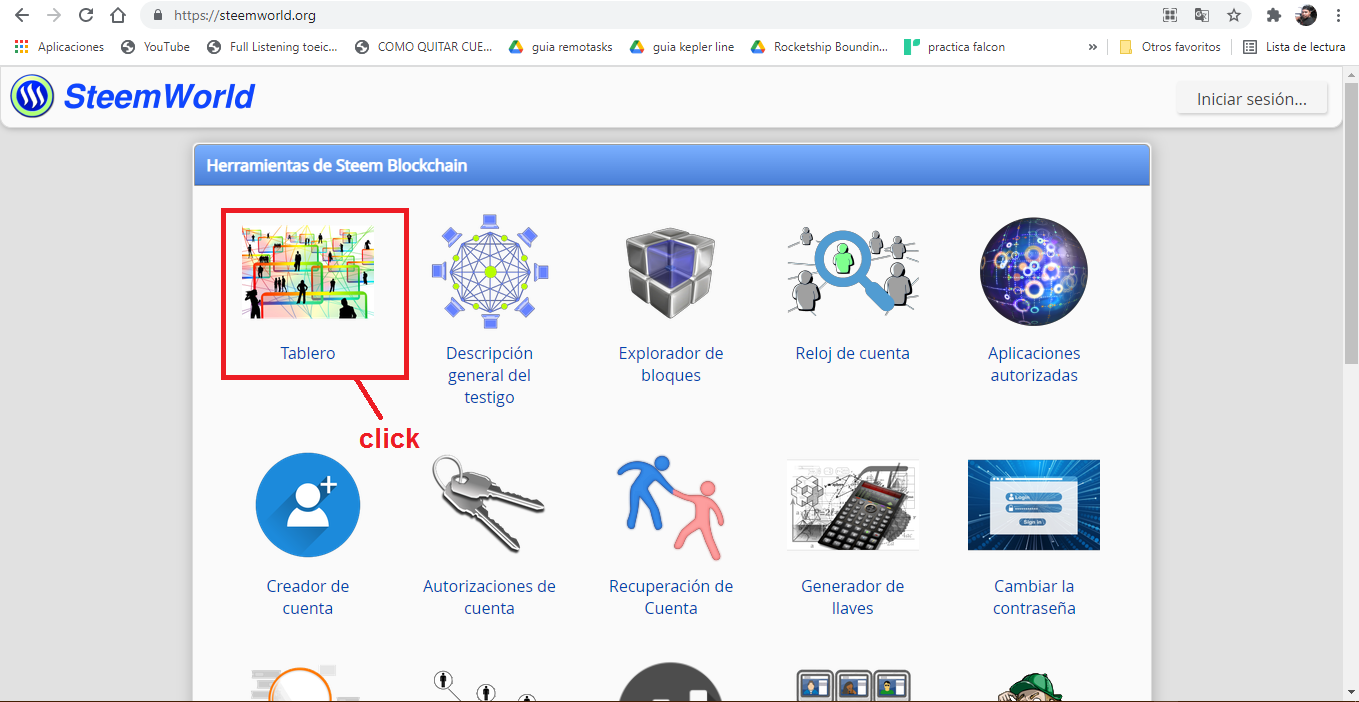Open the Generador de llaves link

click(853, 597)
